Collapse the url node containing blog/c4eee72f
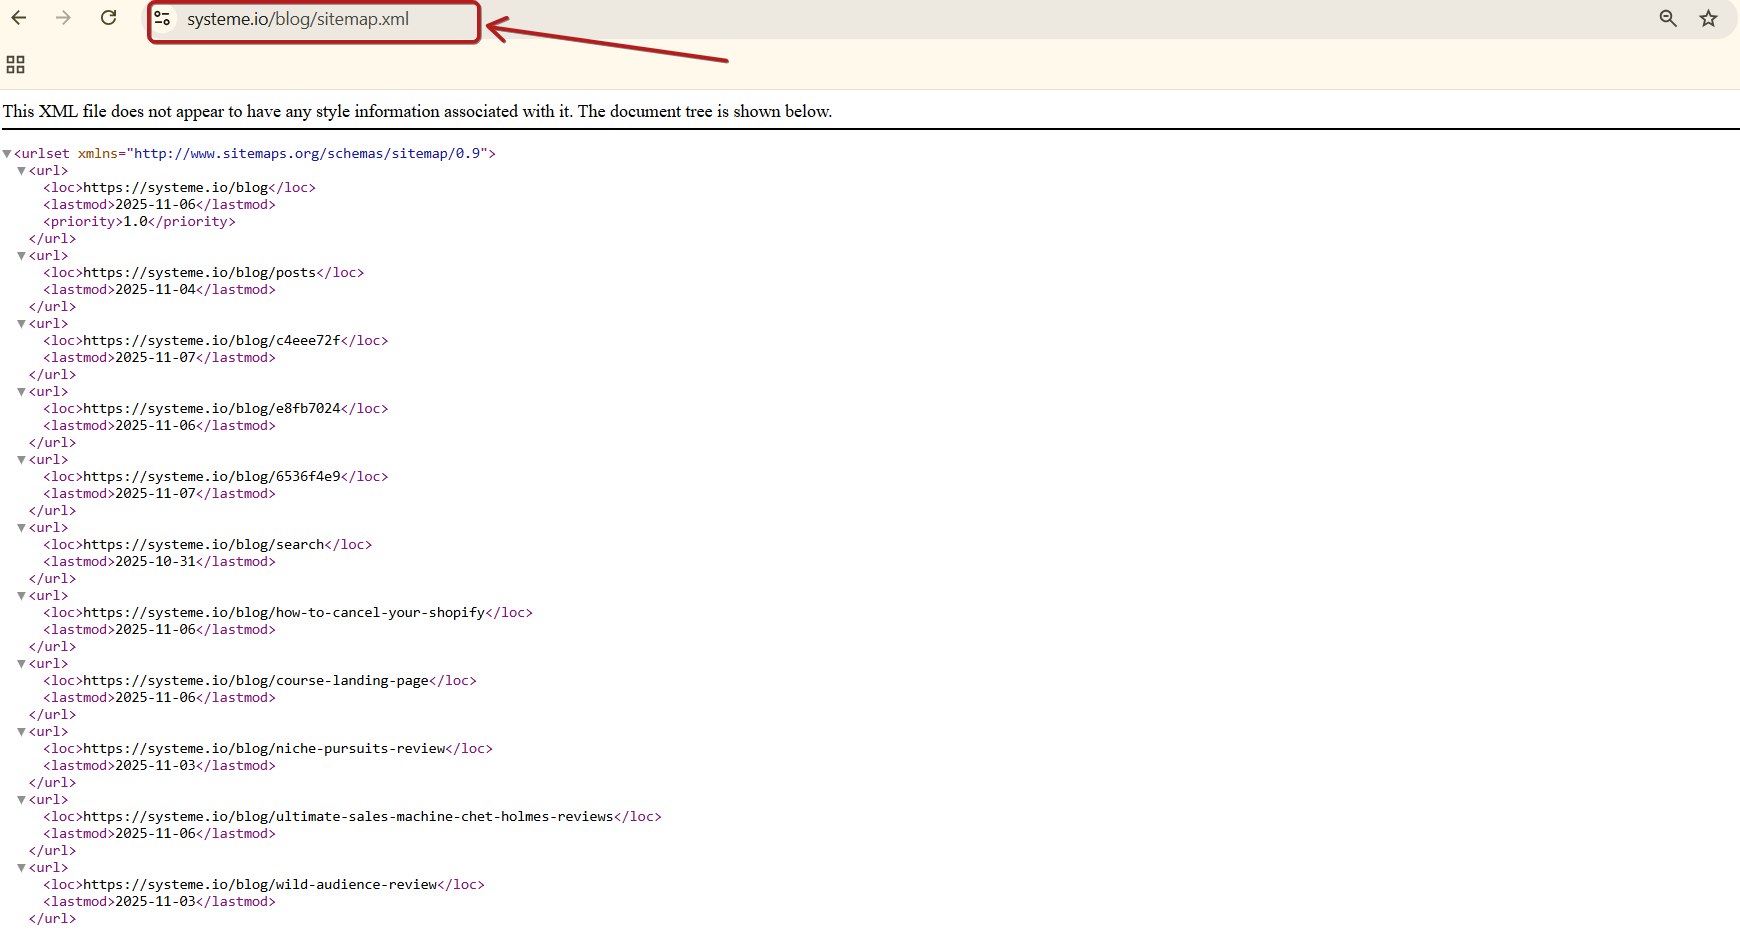 pos(21,324)
